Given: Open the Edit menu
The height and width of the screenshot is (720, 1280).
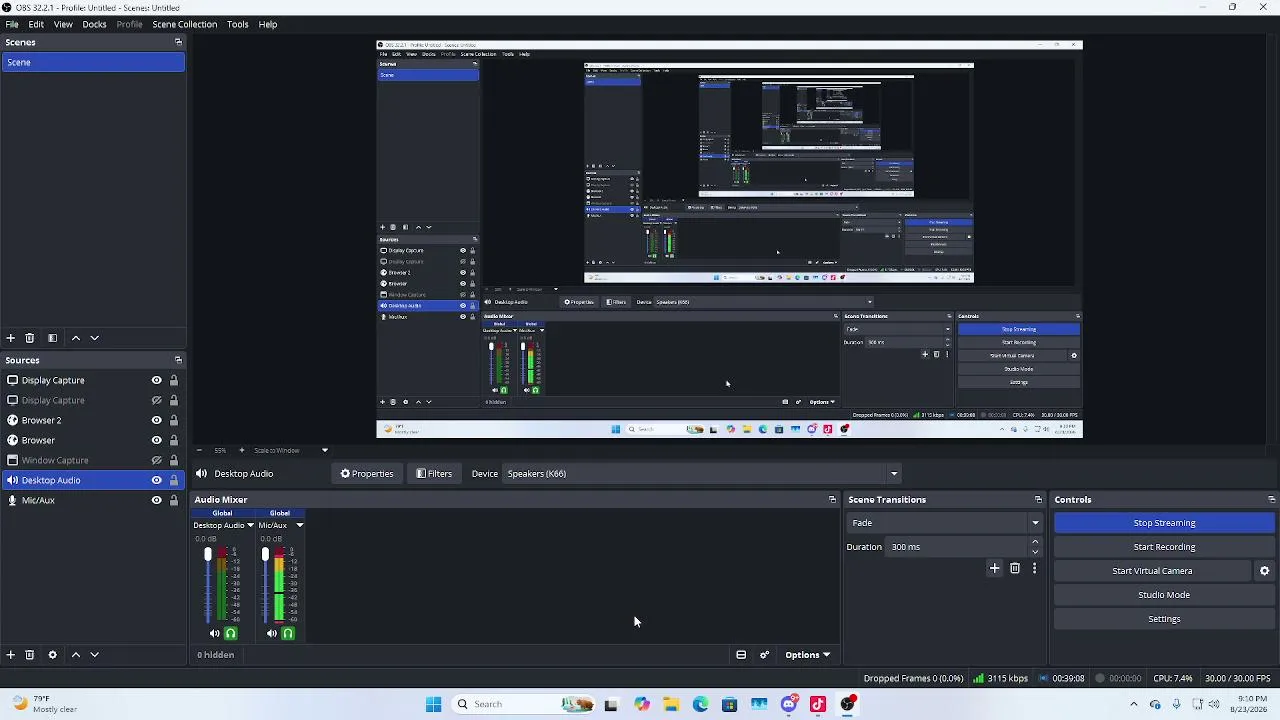Looking at the screenshot, I should point(36,24).
